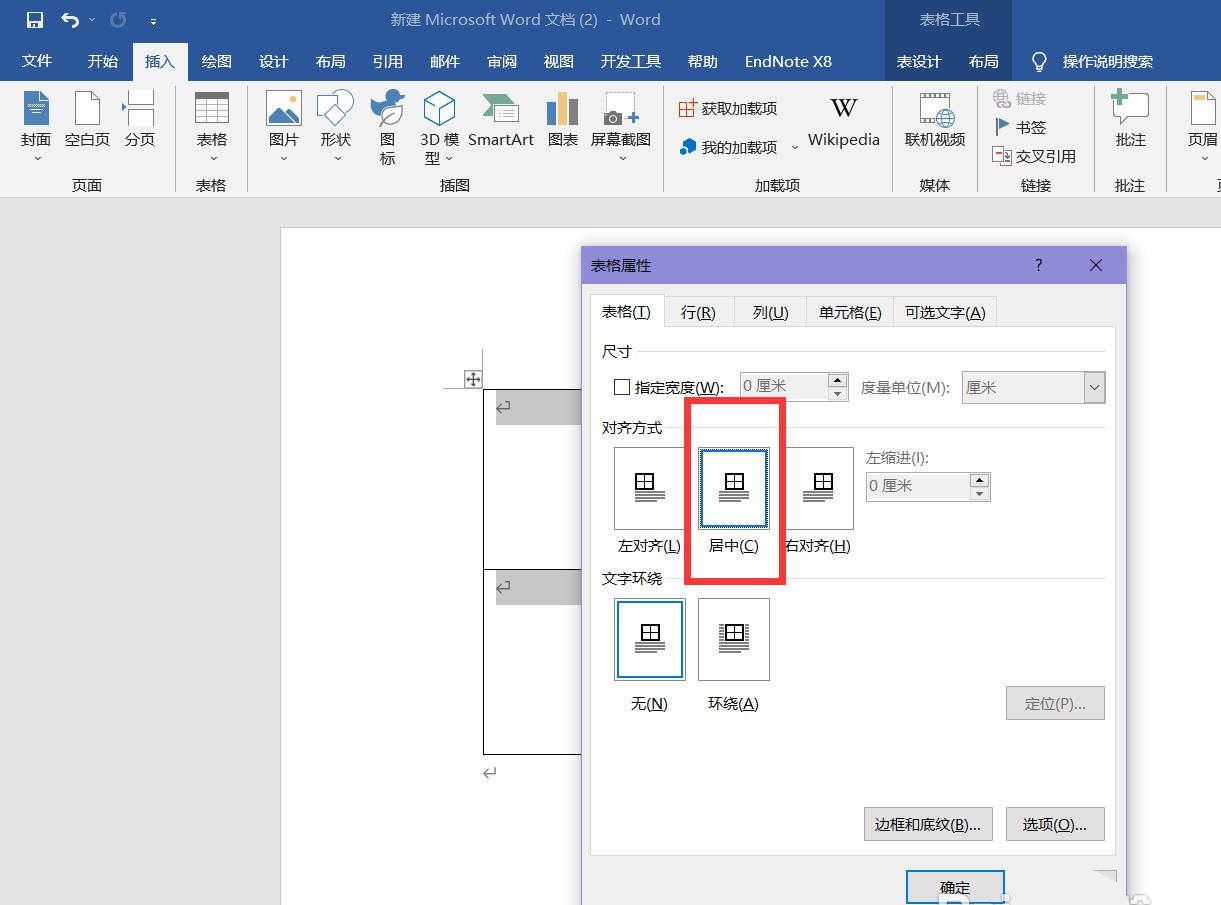1221x905 pixels.
Task: Switch to the 设计 Design ribbon tab
Action: pyautogui.click(x=274, y=61)
